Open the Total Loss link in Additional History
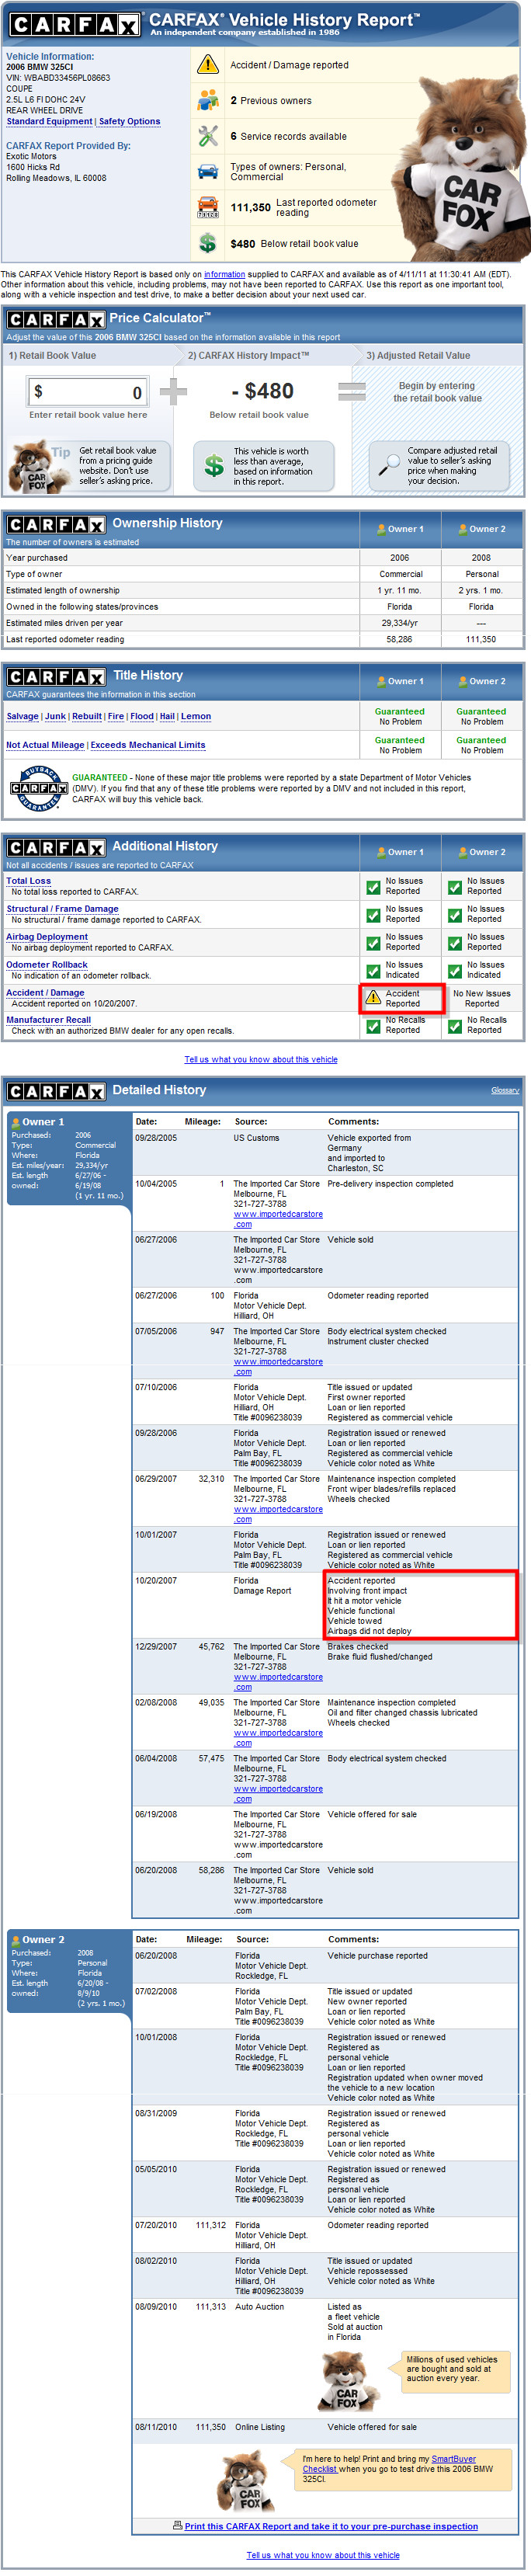This screenshot has width=531, height=2576. [29, 882]
